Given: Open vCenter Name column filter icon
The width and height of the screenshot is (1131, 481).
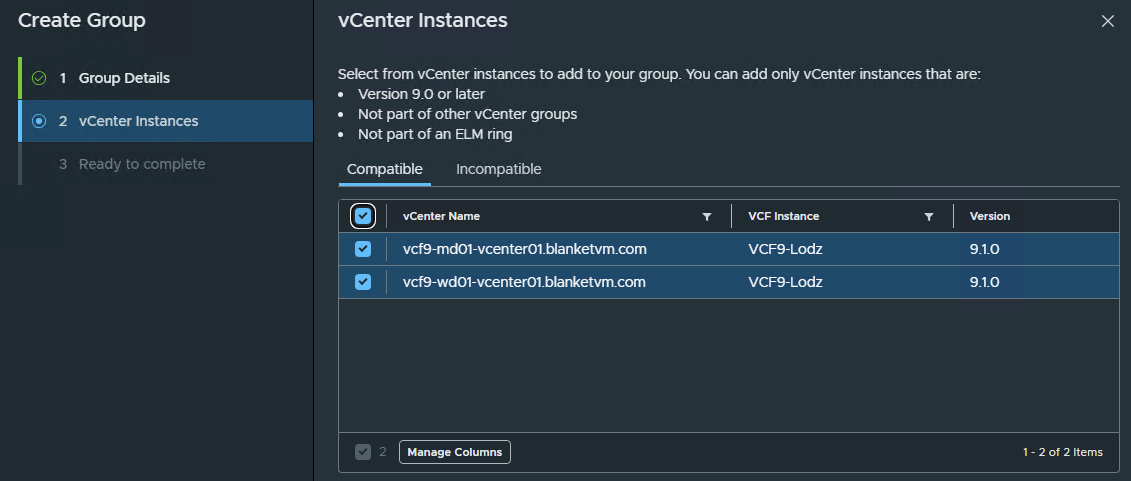Looking at the screenshot, I should click(x=707, y=216).
